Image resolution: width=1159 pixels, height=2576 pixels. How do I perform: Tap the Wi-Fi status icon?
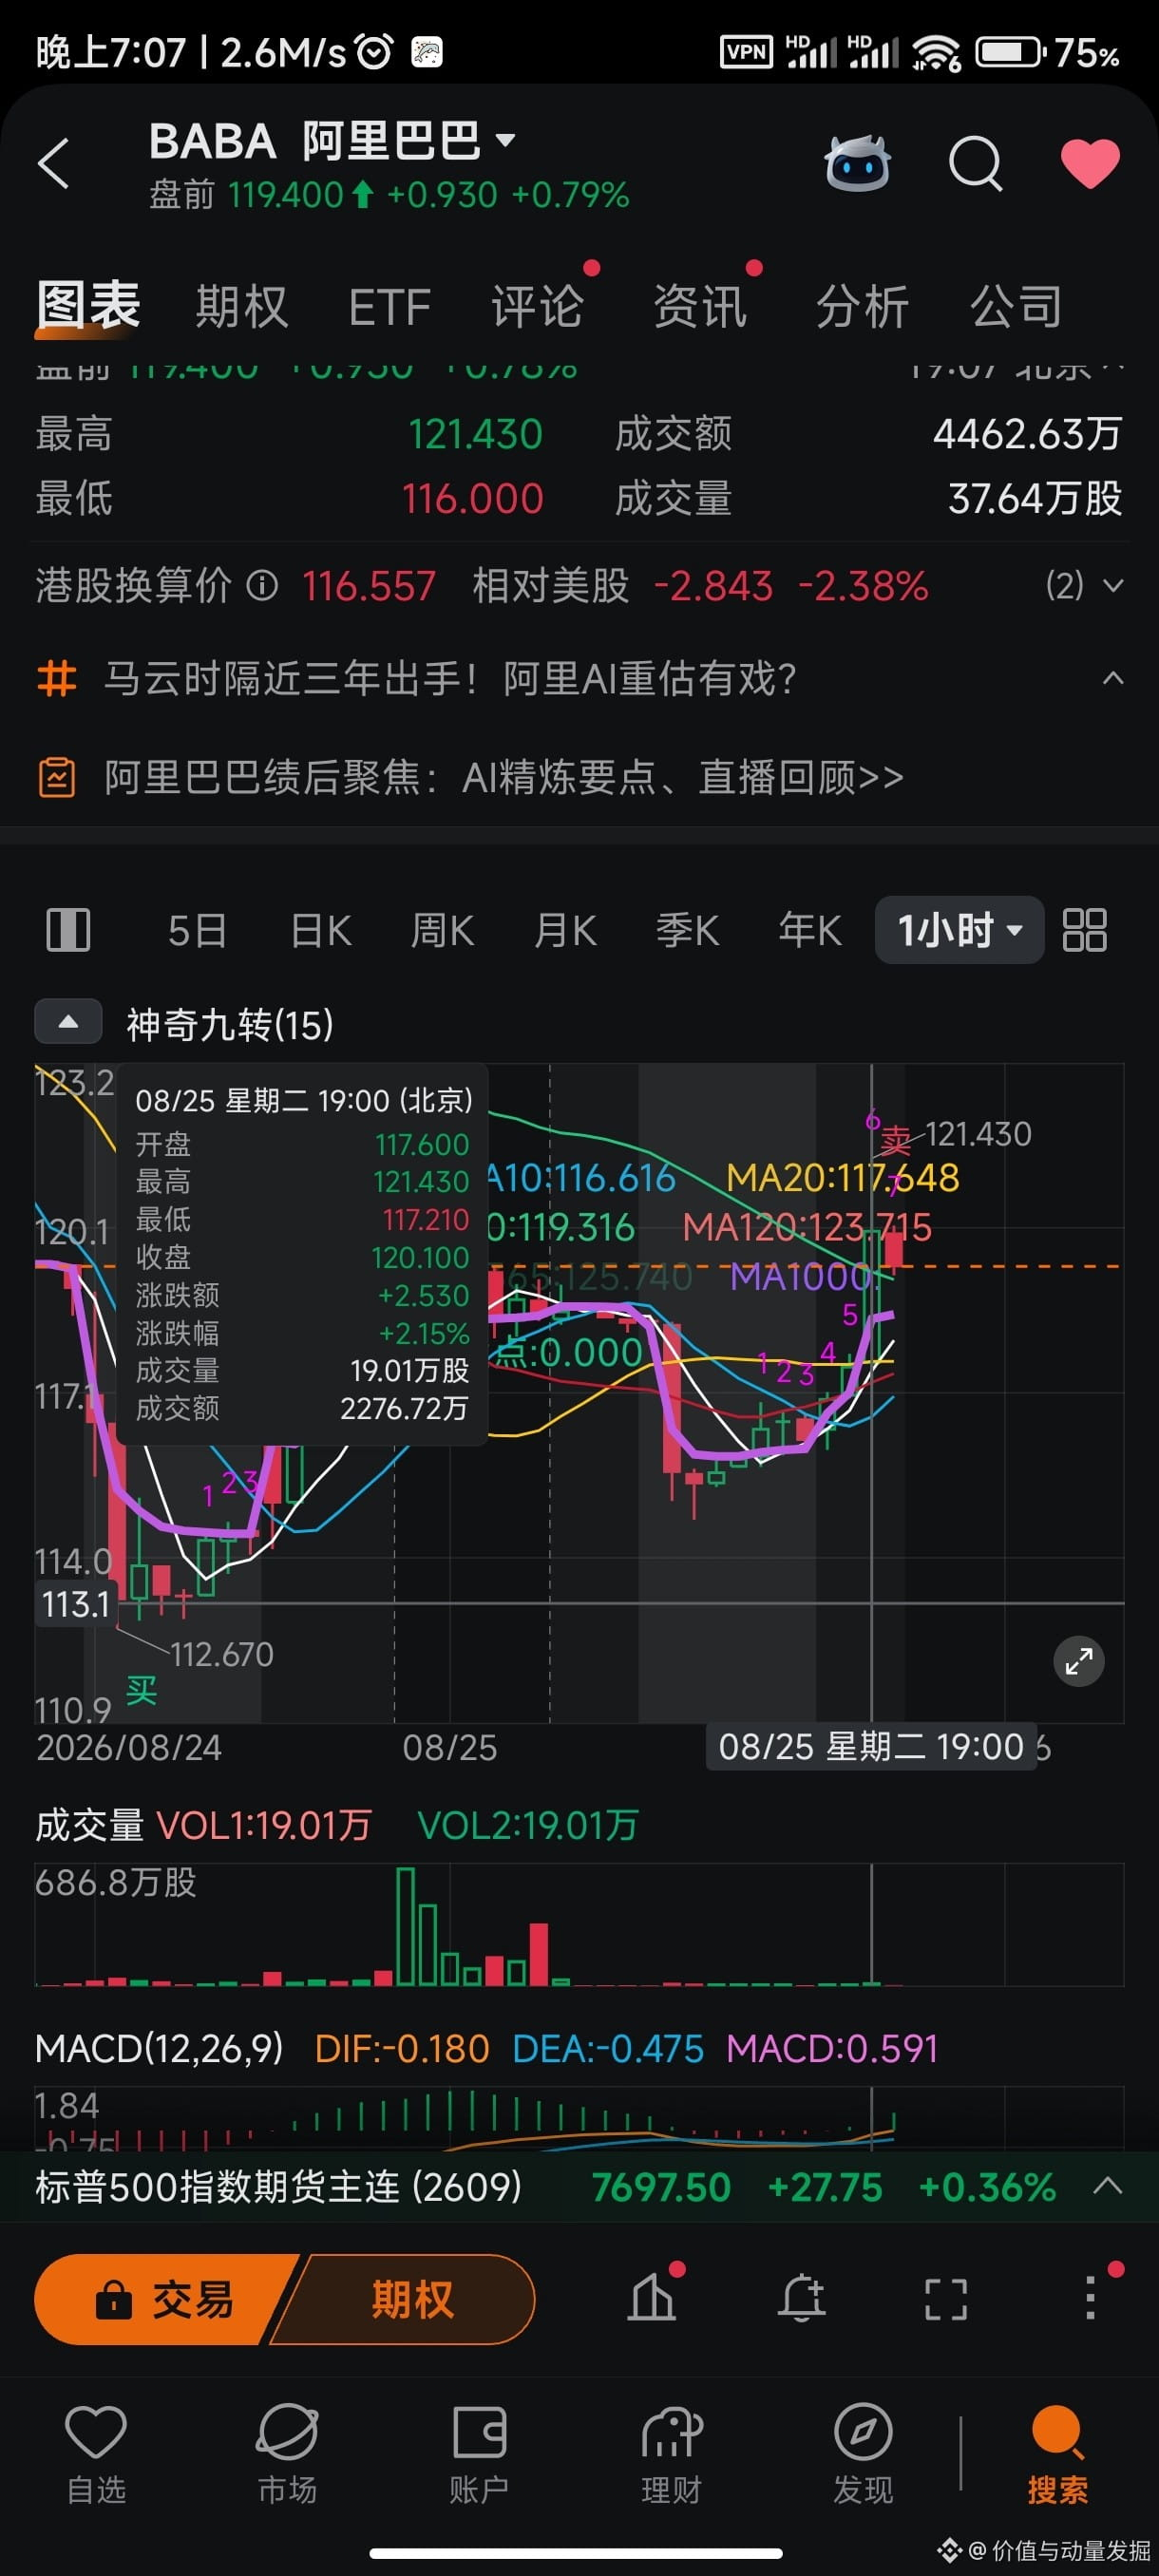point(936,52)
